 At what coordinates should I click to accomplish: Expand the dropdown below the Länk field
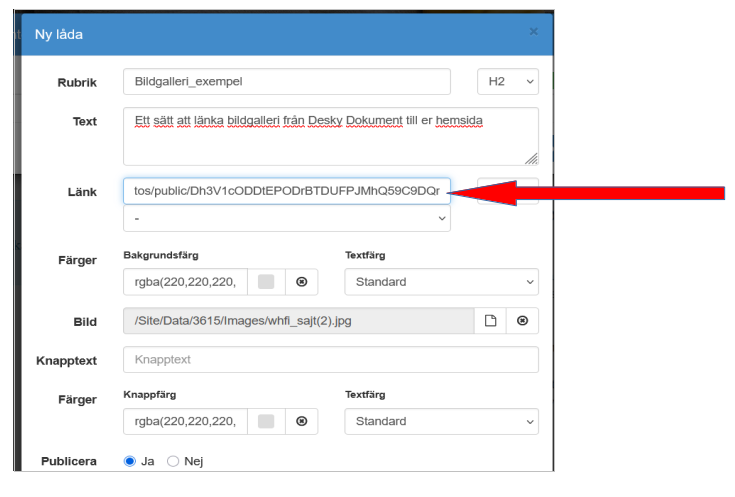pos(286,218)
